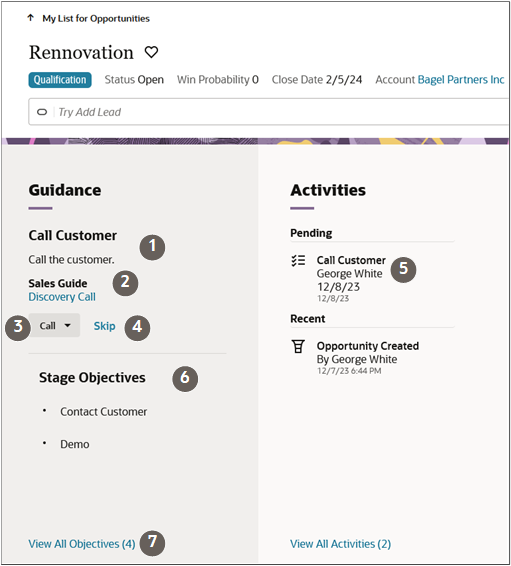This screenshot has width=511, height=566.
Task: View All Objectives (4)
Action: (x=82, y=544)
